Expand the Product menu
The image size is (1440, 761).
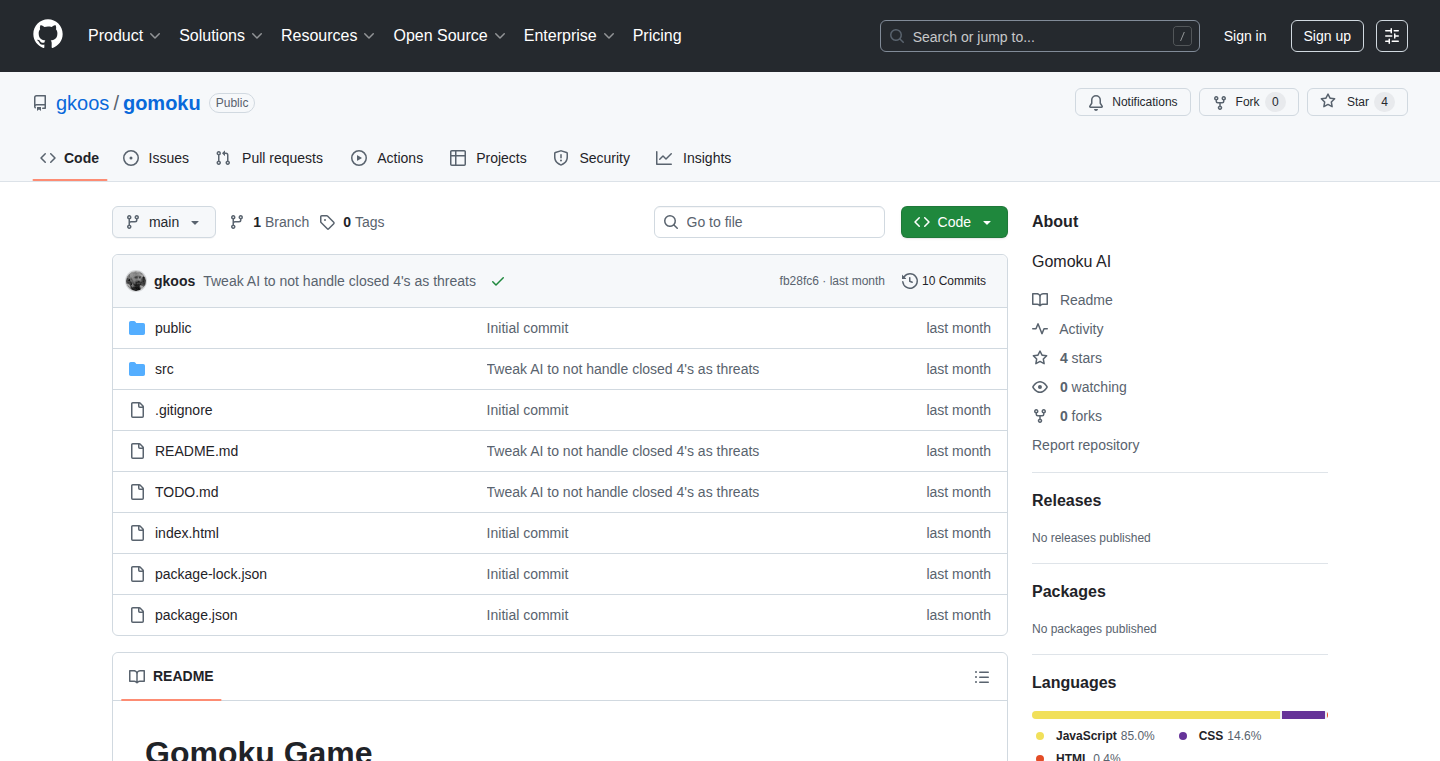pos(124,36)
